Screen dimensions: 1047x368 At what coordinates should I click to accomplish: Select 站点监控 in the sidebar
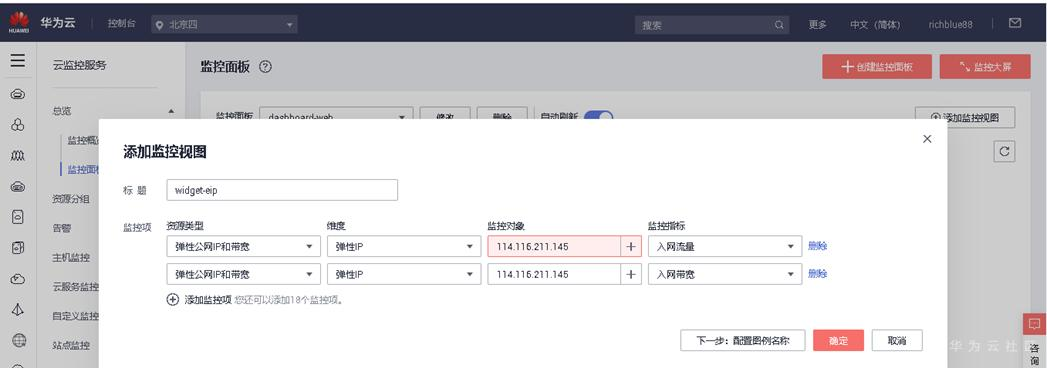coord(71,345)
